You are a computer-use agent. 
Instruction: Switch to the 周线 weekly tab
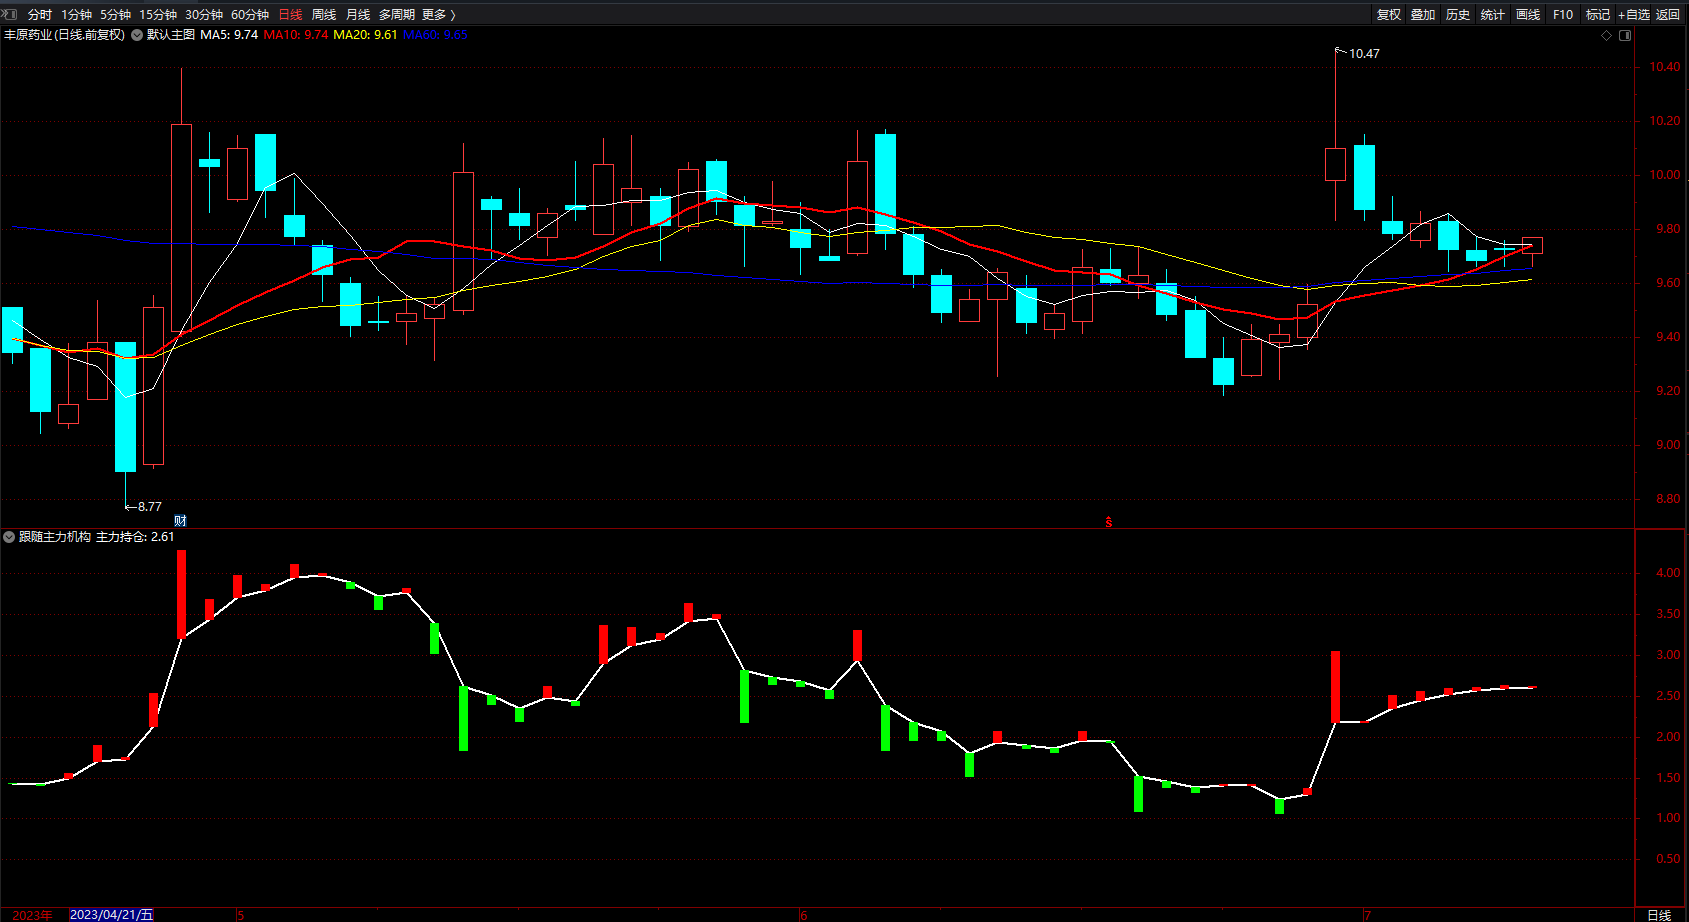323,14
